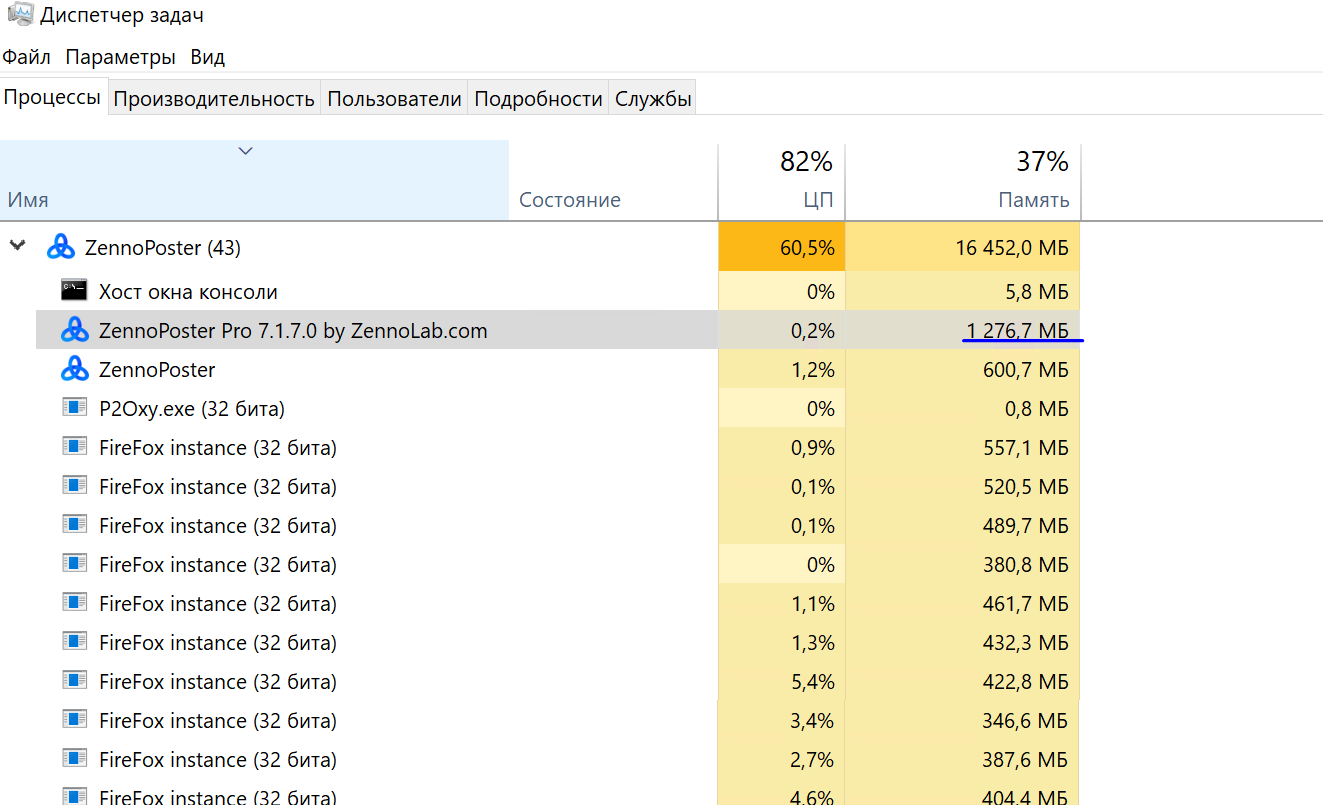
Task: Click icon of FireFox instance using 489,7 МБ
Action: pyautogui.click(x=74, y=525)
